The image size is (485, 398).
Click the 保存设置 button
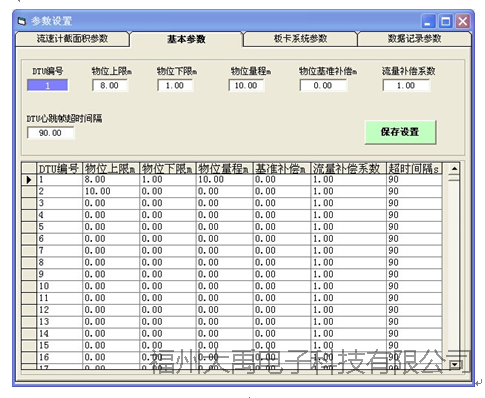[x=400, y=132]
